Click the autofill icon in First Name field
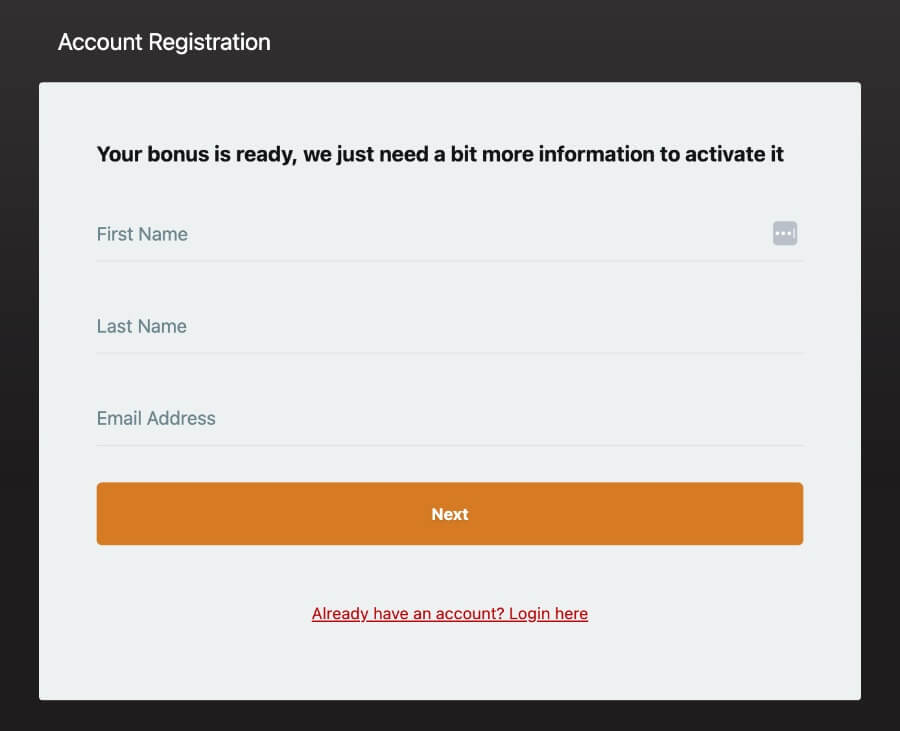900x731 pixels. [x=785, y=233]
